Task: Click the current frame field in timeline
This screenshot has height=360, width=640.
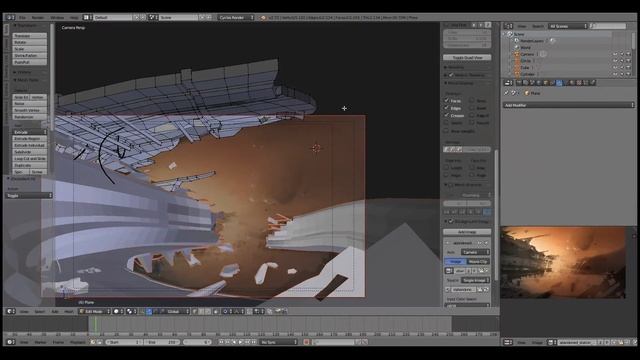Action: (x=197, y=342)
